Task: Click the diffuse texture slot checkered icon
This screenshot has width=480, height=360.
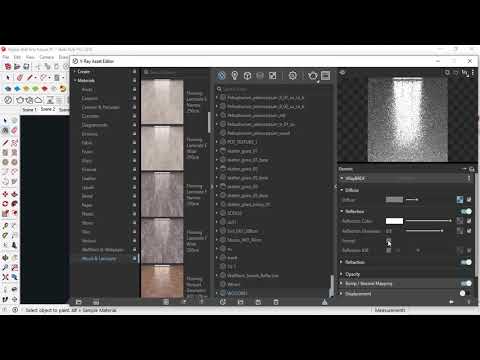Action: point(460,200)
